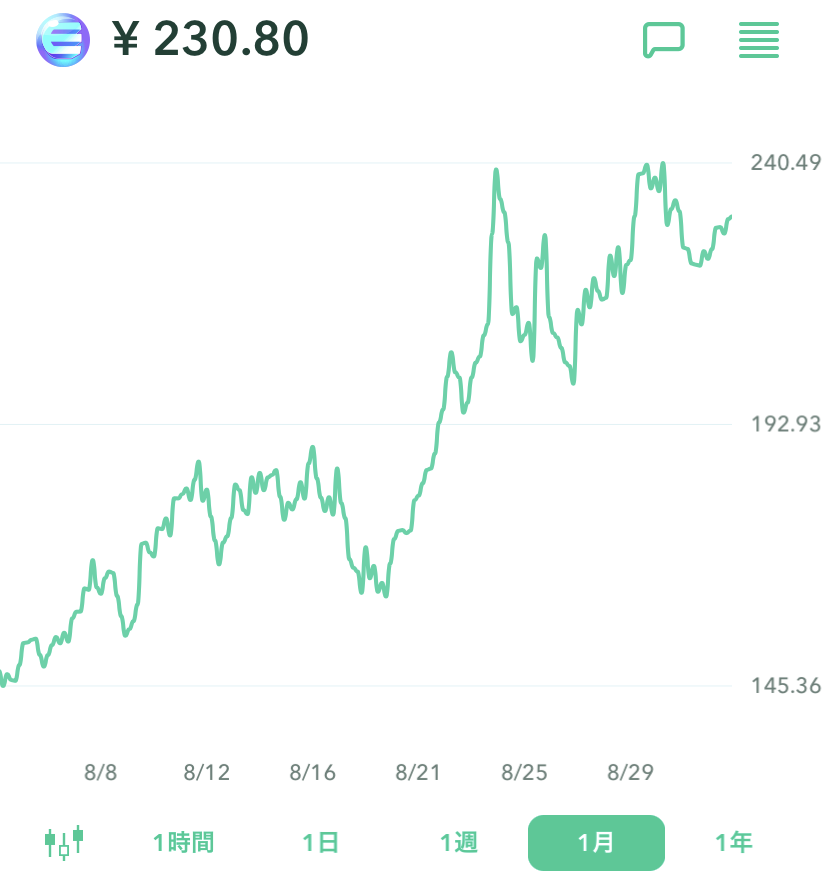Select the 1月 time range button
The image size is (827, 894).
[596, 842]
